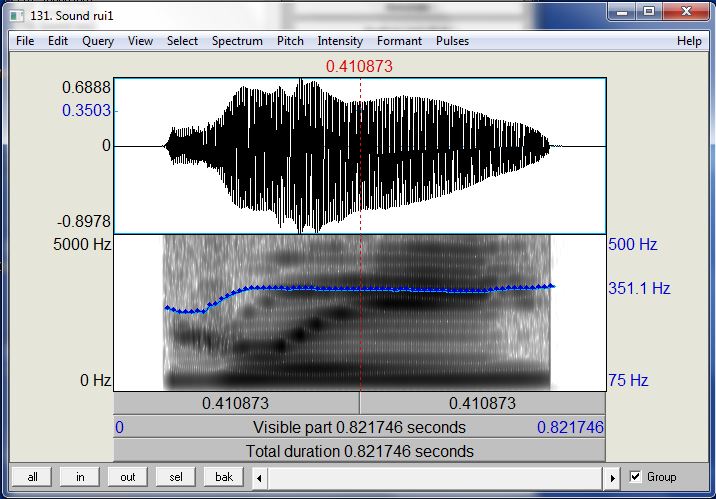This screenshot has width=716, height=499.
Task: Click the 500 Hz pitch ceiling label
Action: (632, 245)
